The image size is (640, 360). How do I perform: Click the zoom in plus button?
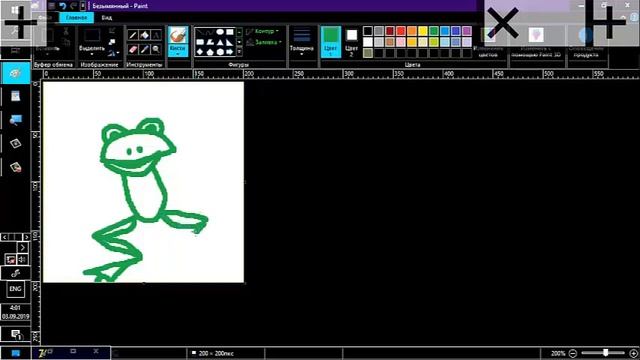pos(633,353)
